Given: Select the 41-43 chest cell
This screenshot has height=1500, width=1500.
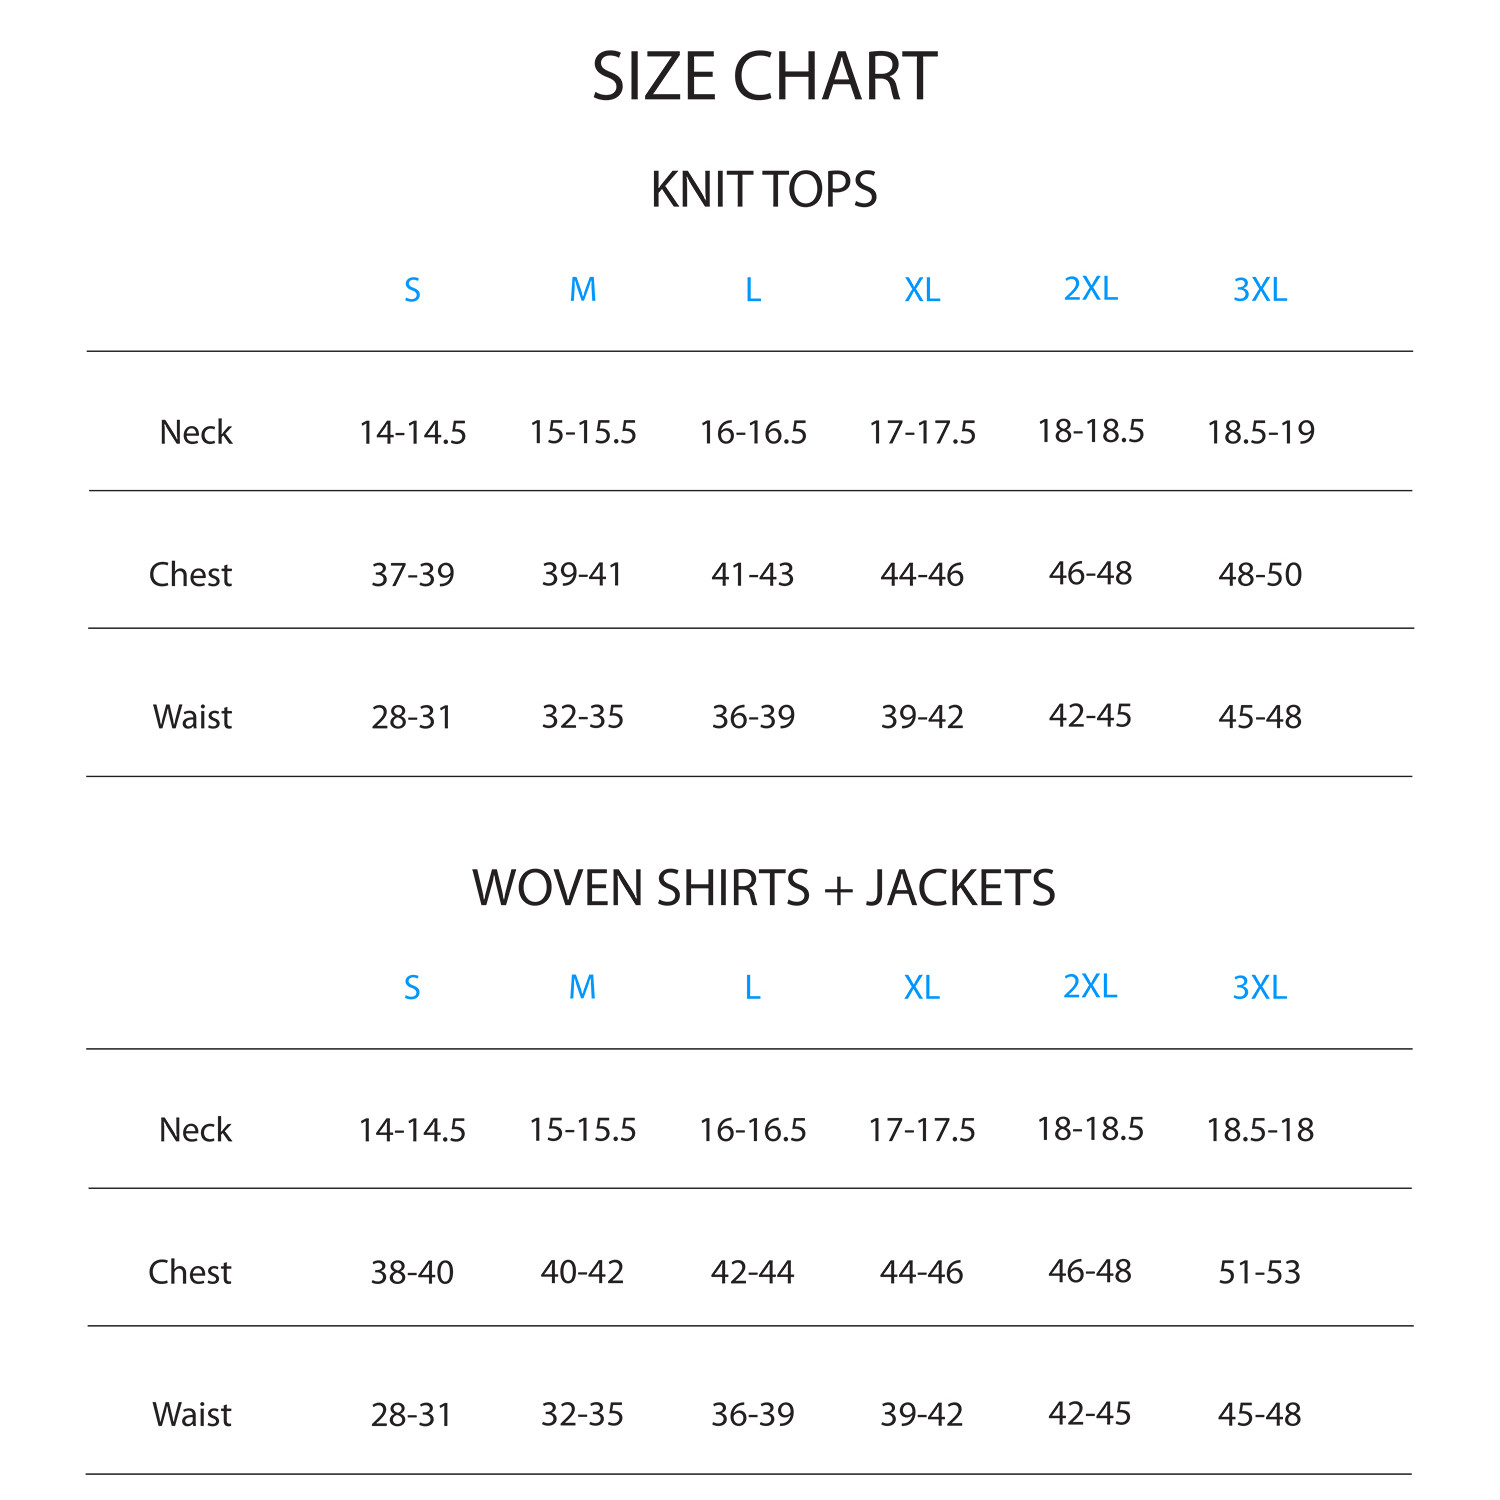Looking at the screenshot, I should click(x=753, y=575).
